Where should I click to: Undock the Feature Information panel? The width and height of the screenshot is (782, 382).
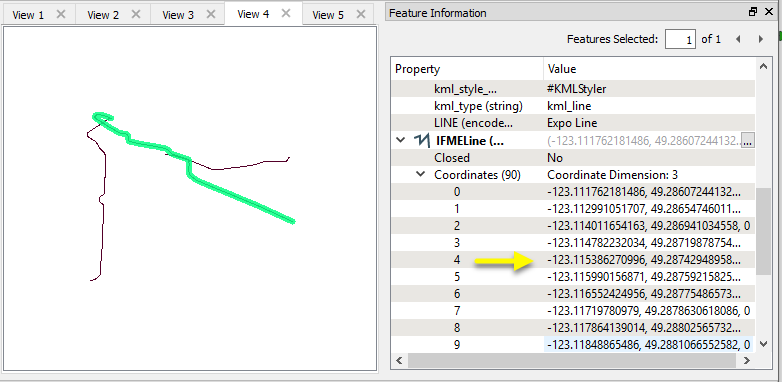(x=753, y=12)
